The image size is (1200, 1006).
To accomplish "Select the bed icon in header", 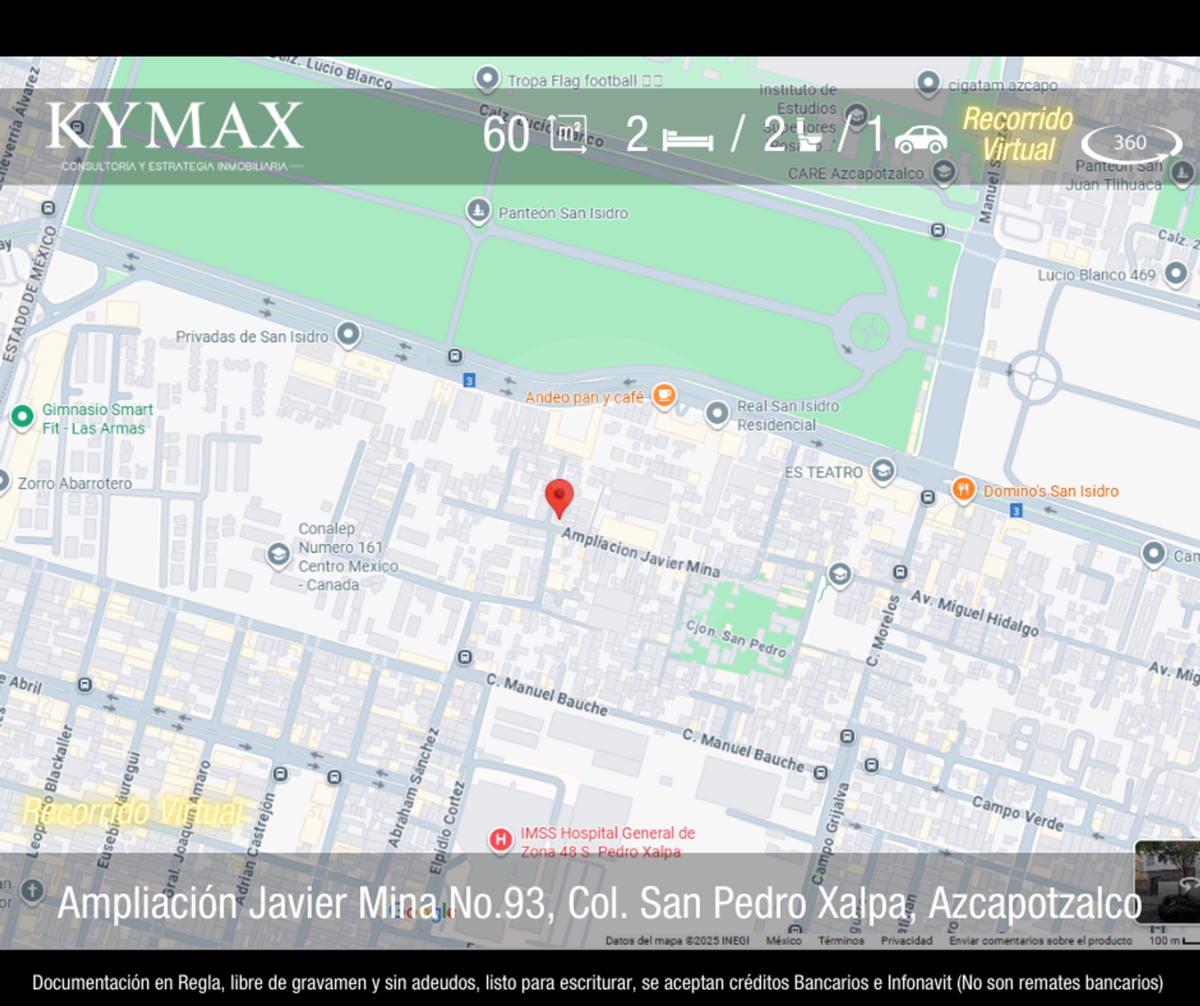I will (x=688, y=140).
